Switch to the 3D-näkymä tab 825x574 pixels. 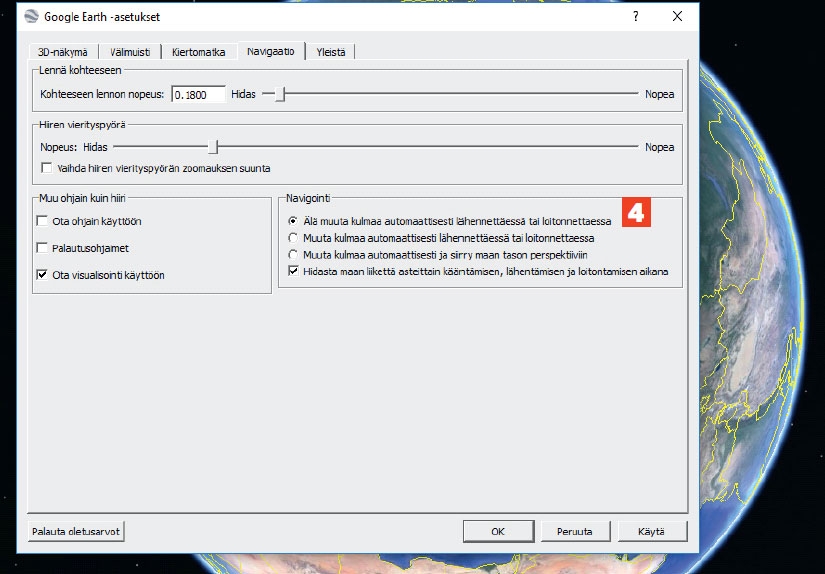click(x=62, y=52)
